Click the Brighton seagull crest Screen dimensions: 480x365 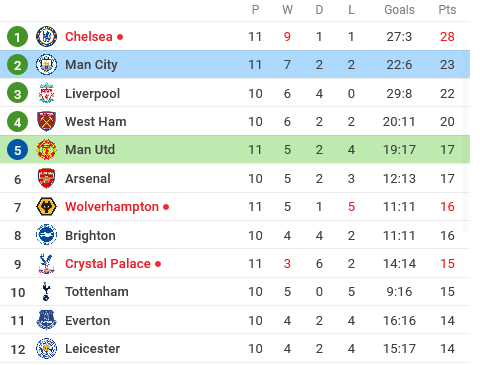[46, 235]
